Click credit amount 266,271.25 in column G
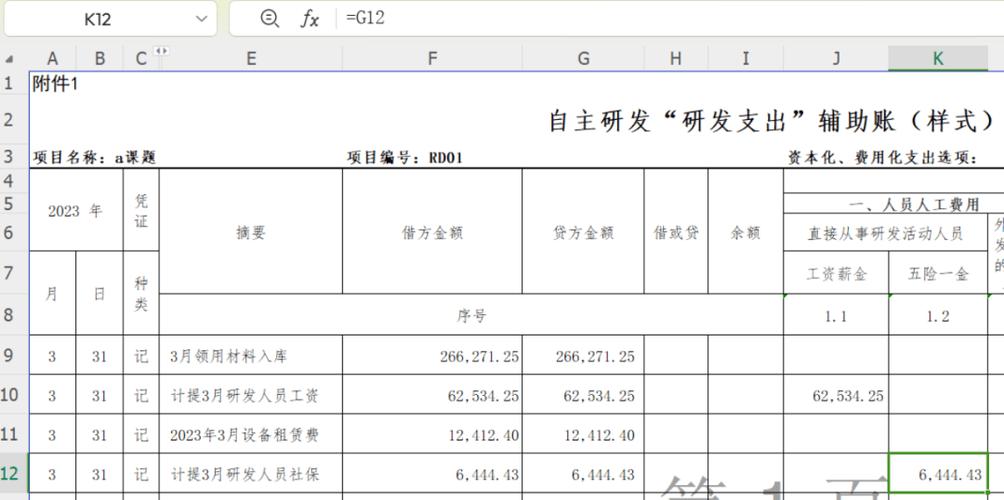Screen dimensions: 1004x500 tap(583, 355)
